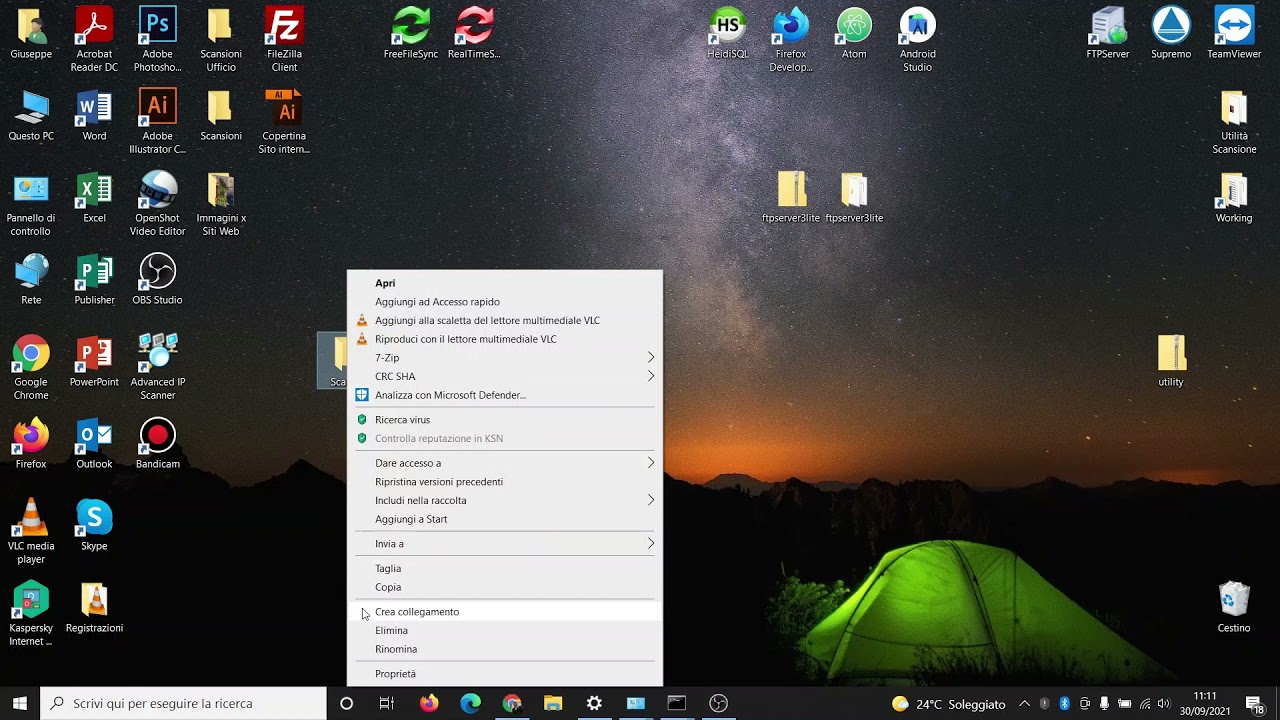1280x720 pixels.
Task: Expand Includi nella raccolta submenu
Action: point(504,500)
